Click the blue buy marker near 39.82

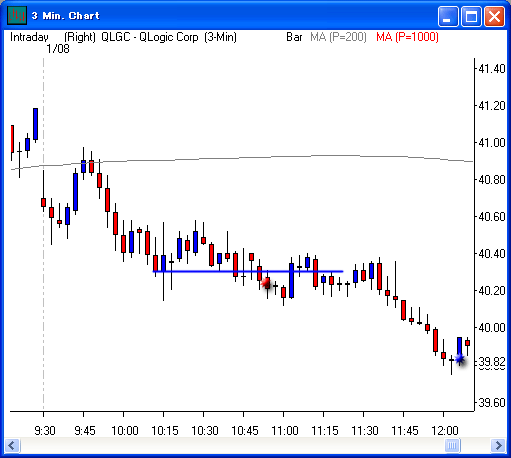tap(460, 359)
